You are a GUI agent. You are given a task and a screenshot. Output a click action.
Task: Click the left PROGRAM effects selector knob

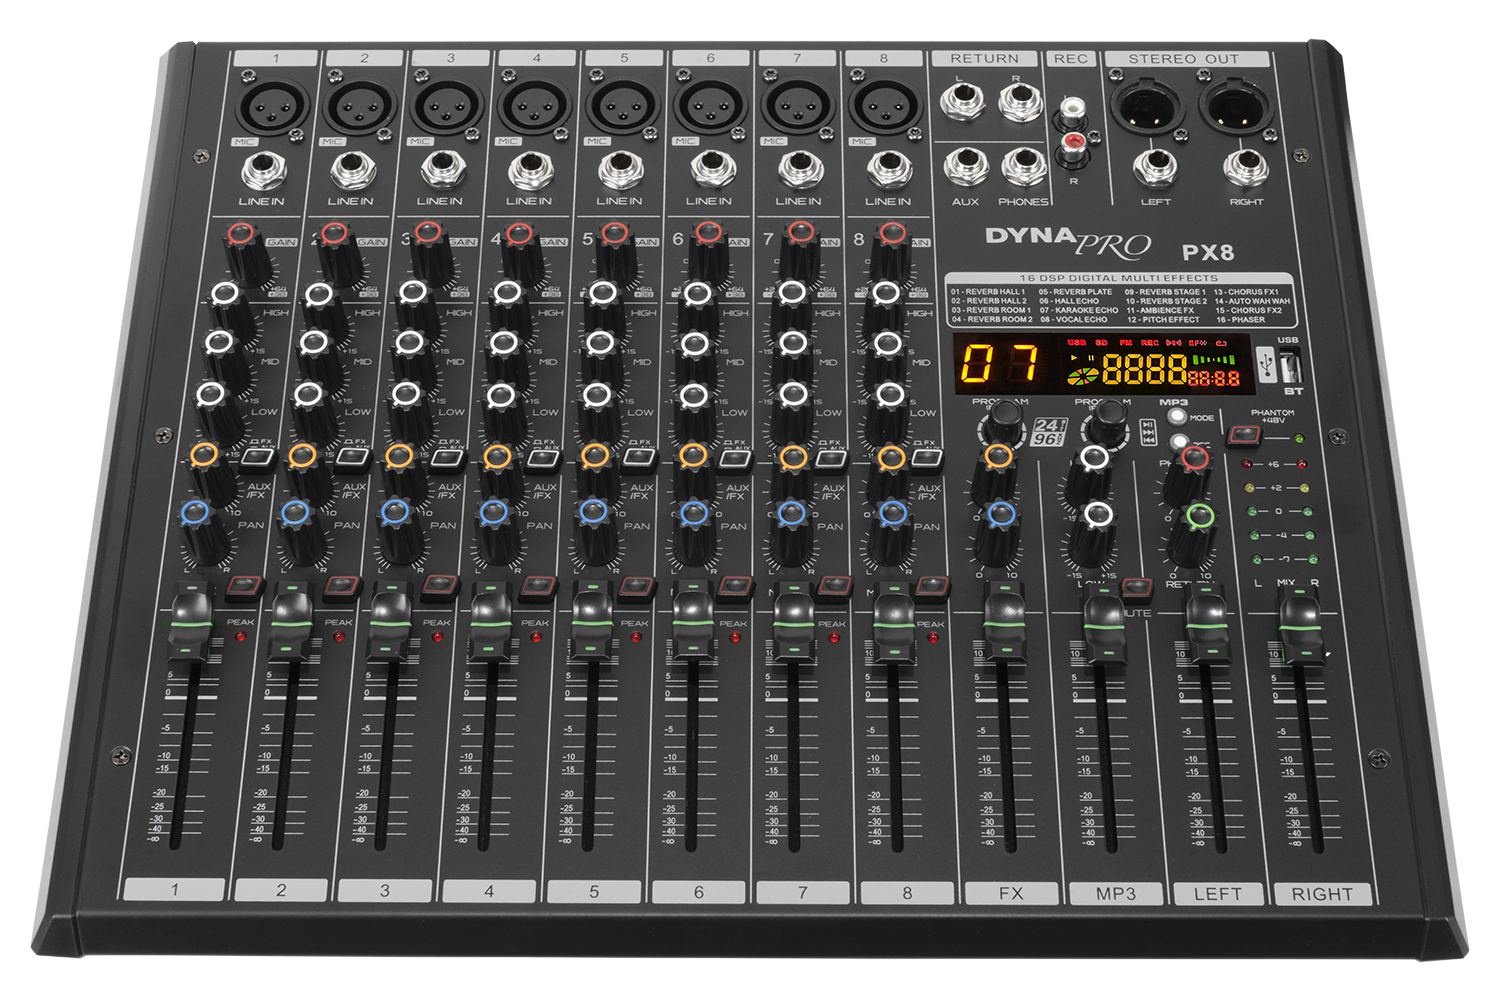tap(1002, 422)
